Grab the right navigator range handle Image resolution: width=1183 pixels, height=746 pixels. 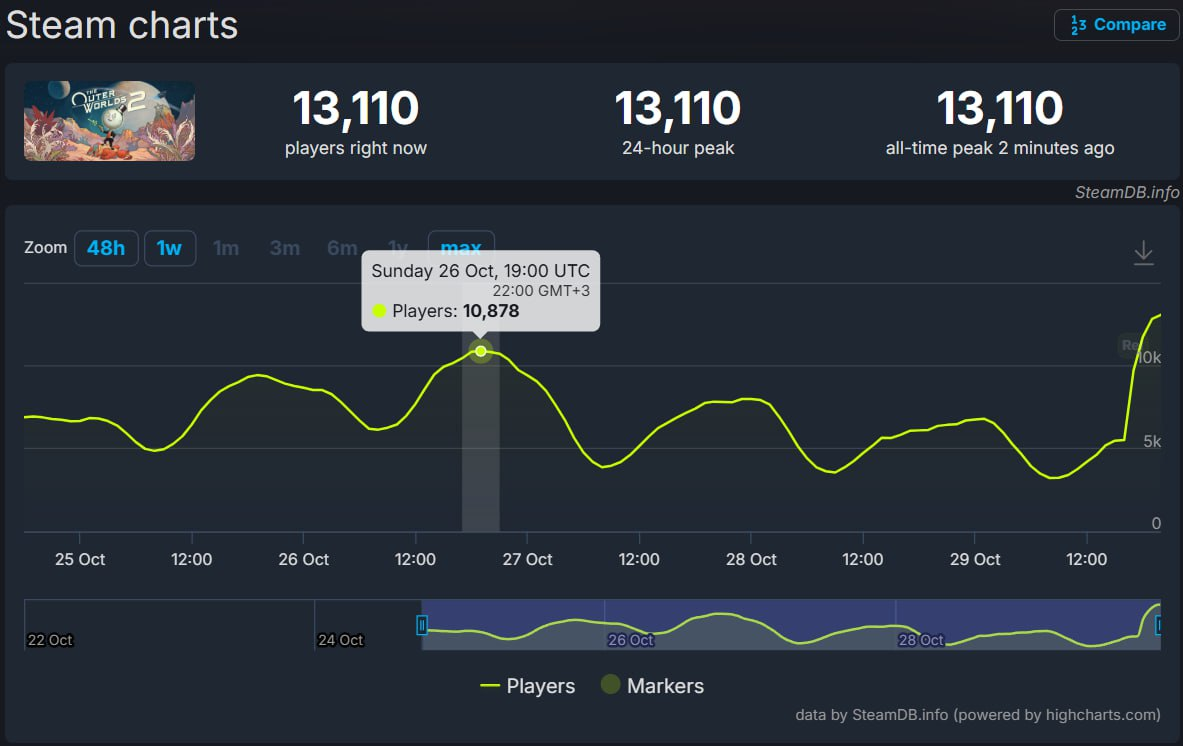point(1160,625)
